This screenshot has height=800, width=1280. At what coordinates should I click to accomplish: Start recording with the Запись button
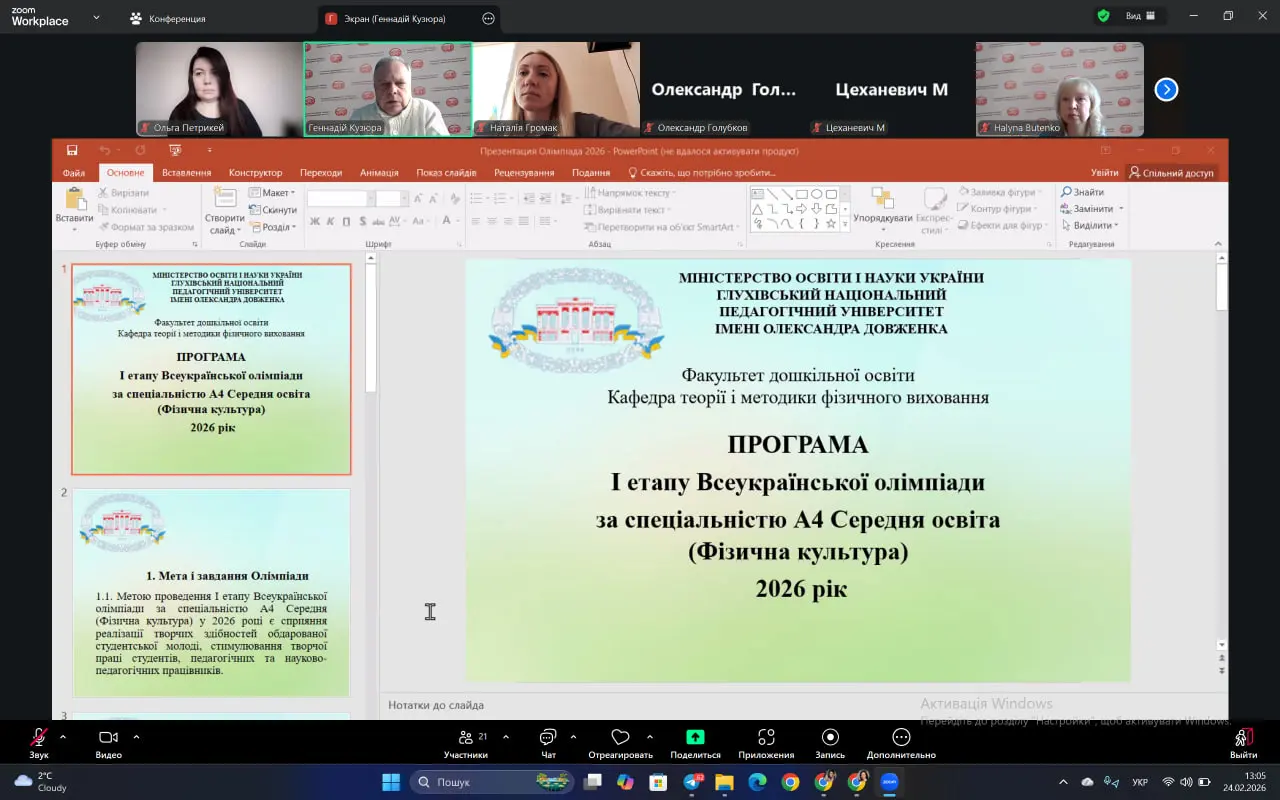[x=830, y=738]
